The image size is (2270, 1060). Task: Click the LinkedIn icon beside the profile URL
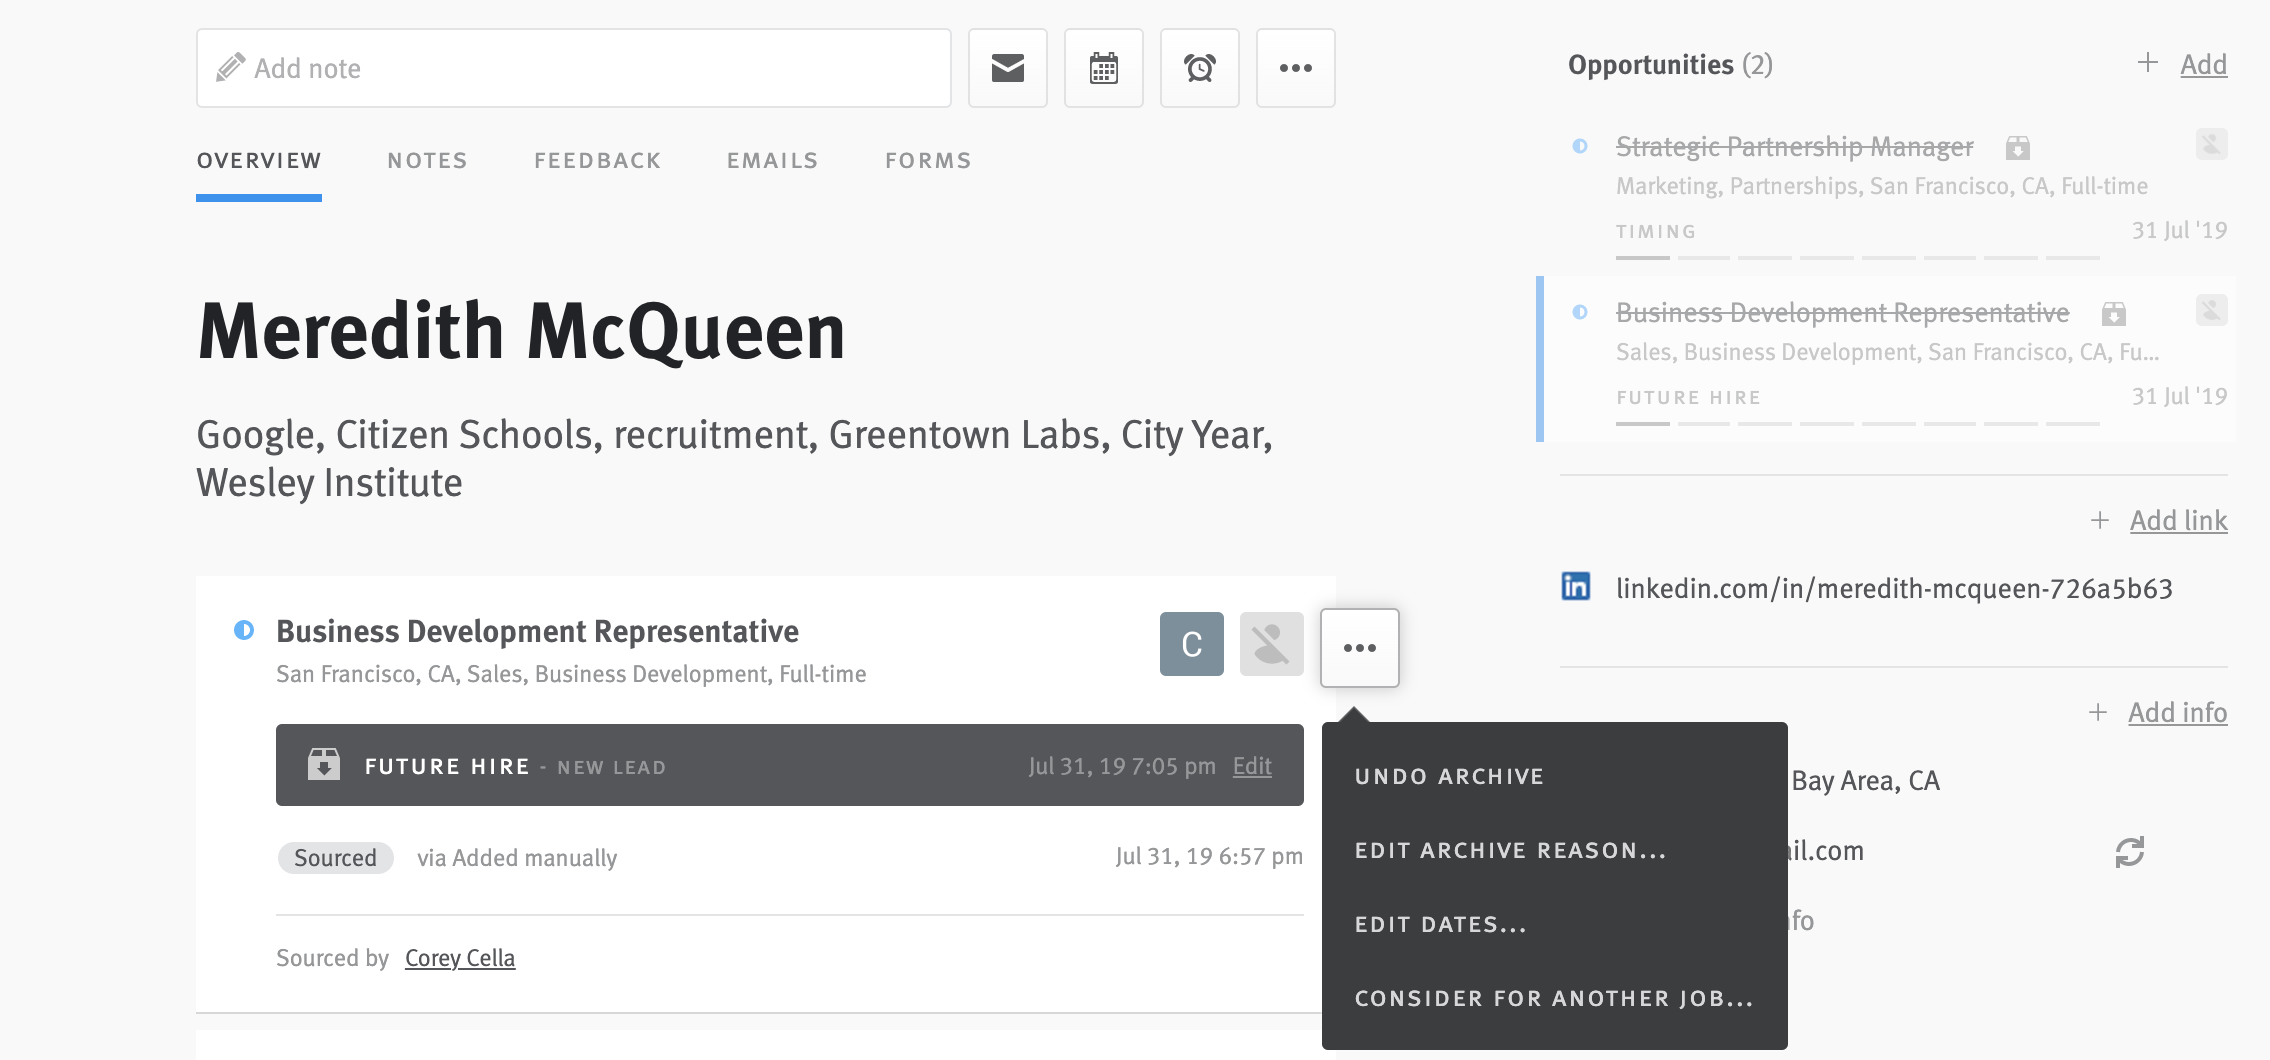tap(1578, 589)
